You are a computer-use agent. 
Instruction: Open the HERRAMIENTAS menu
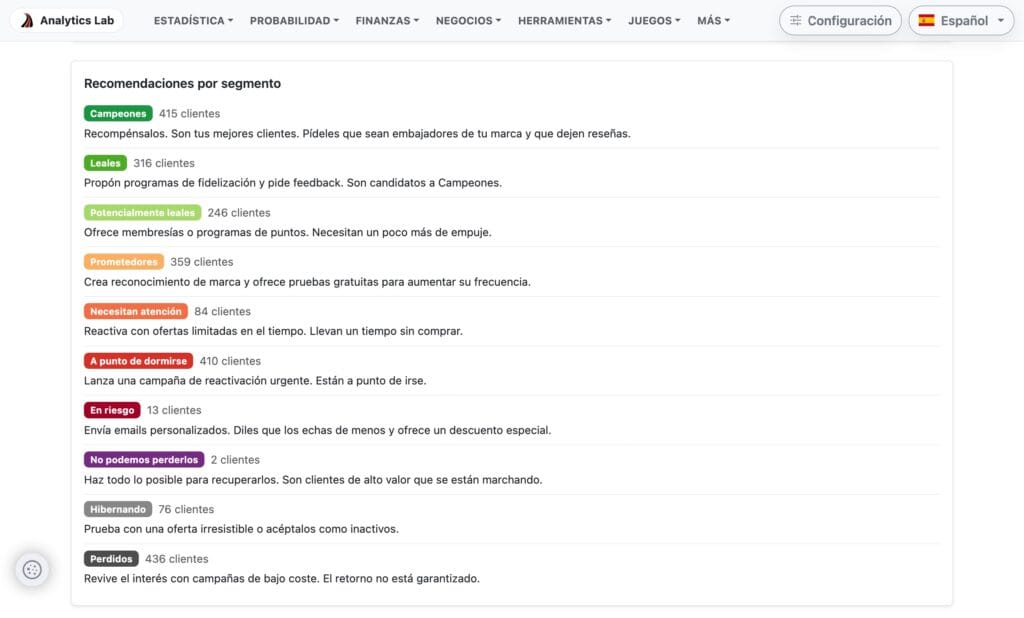(x=564, y=20)
